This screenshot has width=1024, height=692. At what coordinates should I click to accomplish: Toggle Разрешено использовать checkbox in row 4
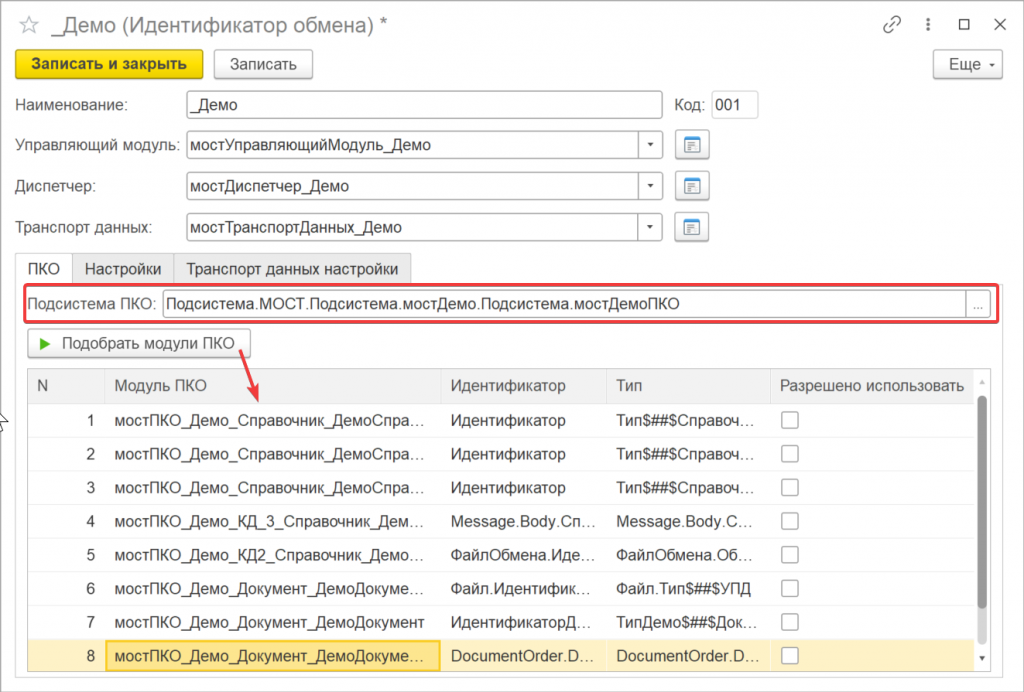790,522
